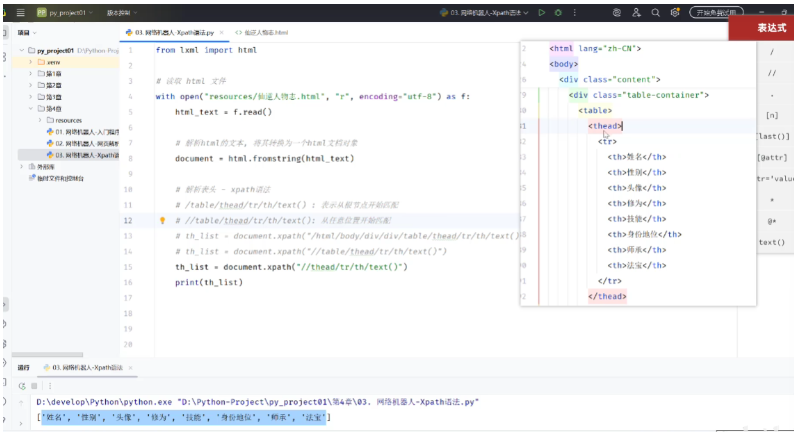Open the python.exe path link in console
This screenshot has height=435, width=794.
coord(104,402)
